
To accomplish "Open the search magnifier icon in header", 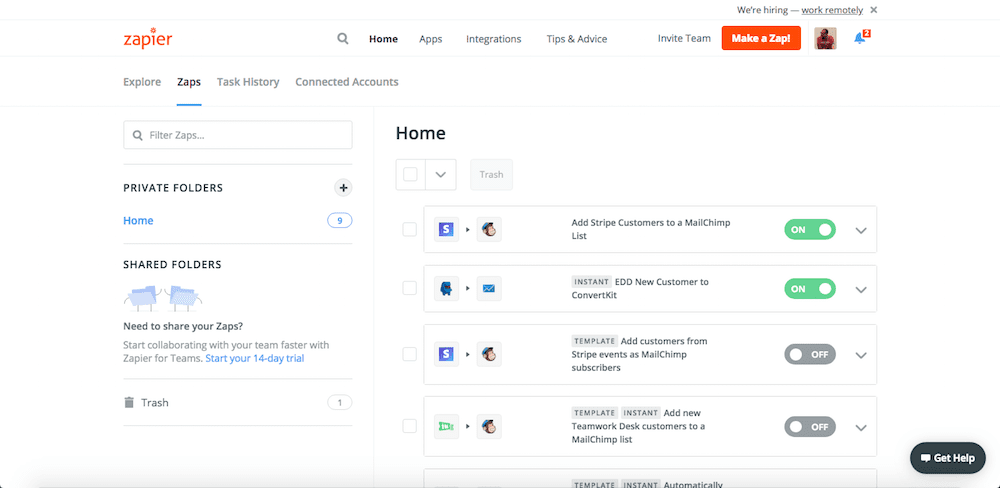I will coord(343,39).
